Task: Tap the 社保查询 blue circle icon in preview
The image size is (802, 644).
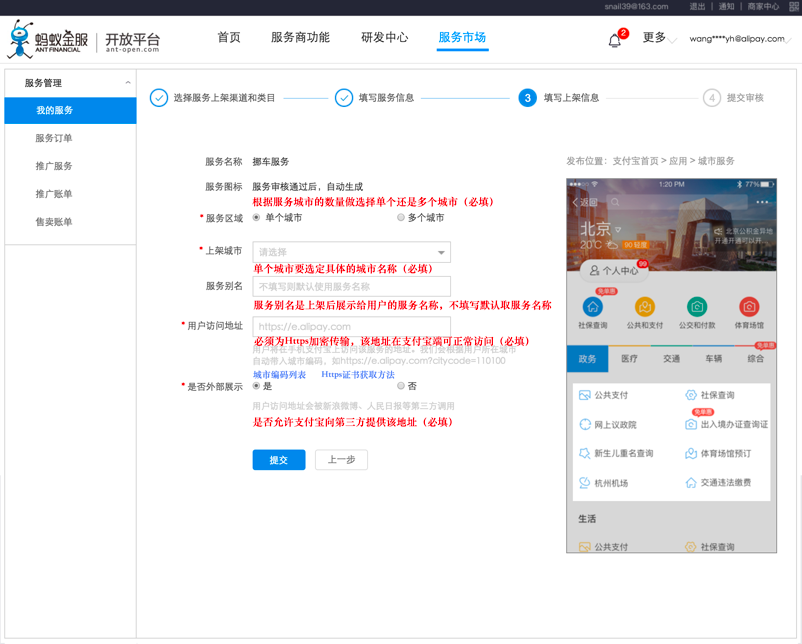Action: pos(592,307)
